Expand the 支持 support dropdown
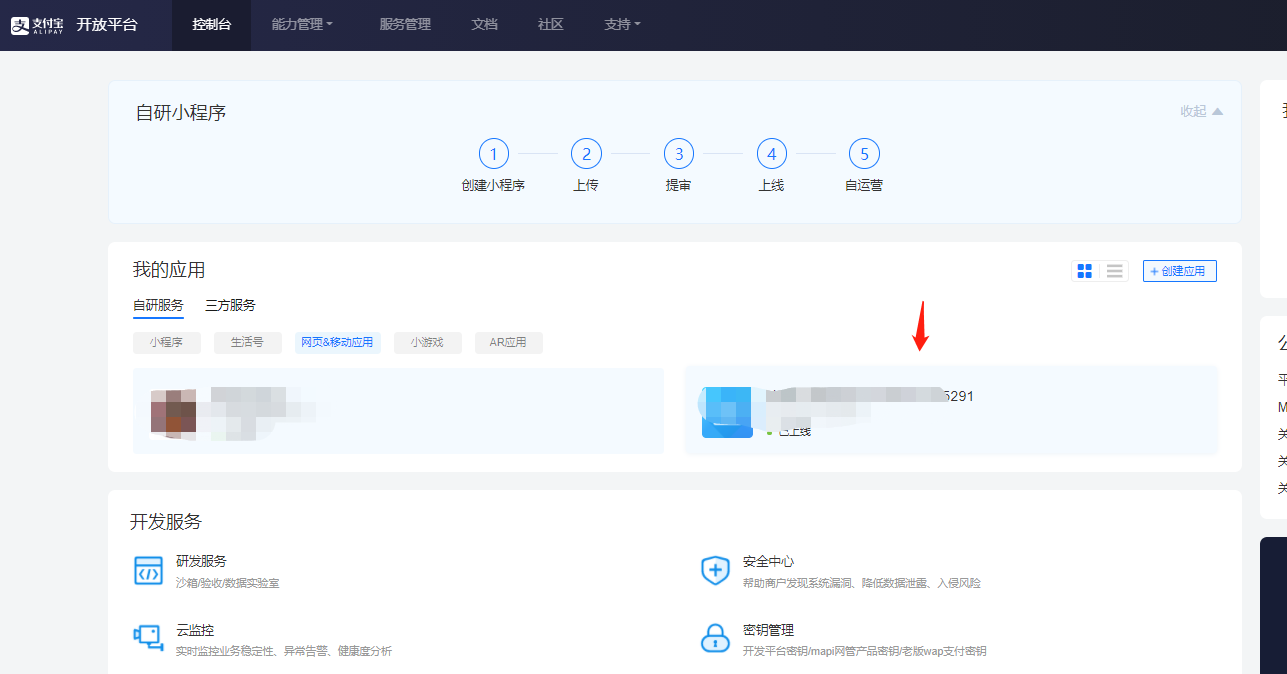This screenshot has width=1287, height=674. pos(622,25)
